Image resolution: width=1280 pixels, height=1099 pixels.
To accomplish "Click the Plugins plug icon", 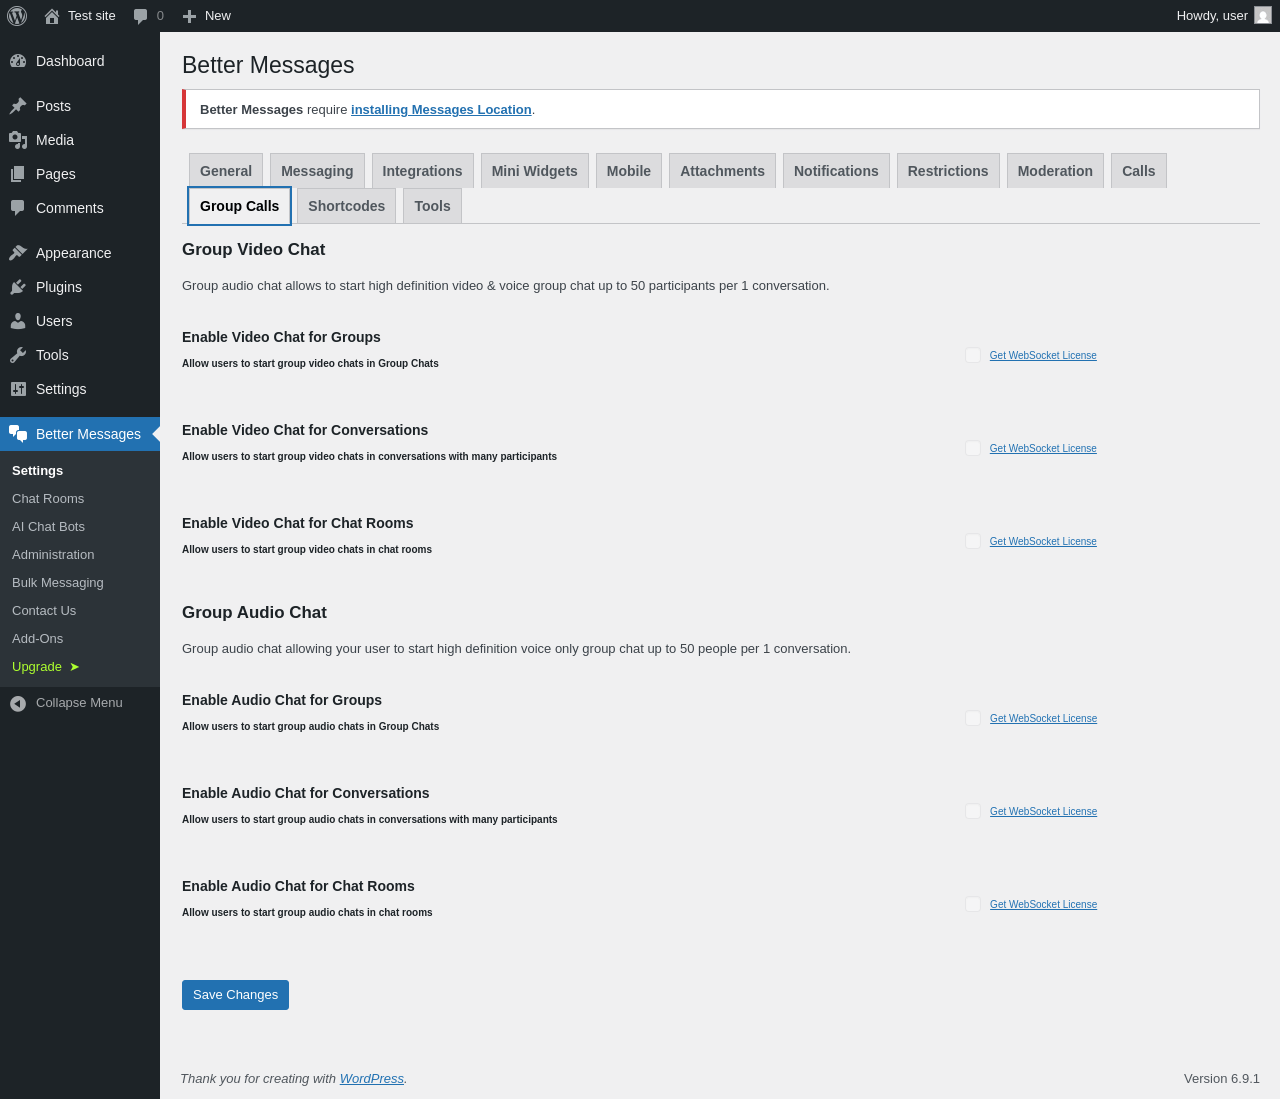I will 18,287.
